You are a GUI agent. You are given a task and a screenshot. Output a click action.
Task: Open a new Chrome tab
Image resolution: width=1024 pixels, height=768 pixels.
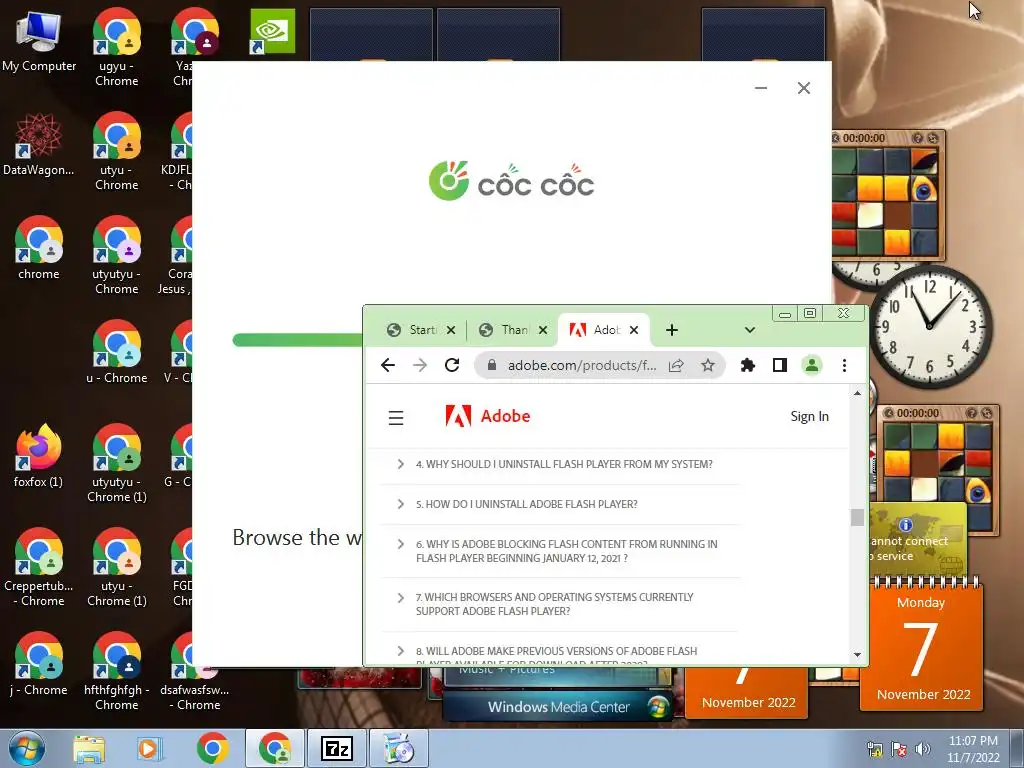point(671,330)
